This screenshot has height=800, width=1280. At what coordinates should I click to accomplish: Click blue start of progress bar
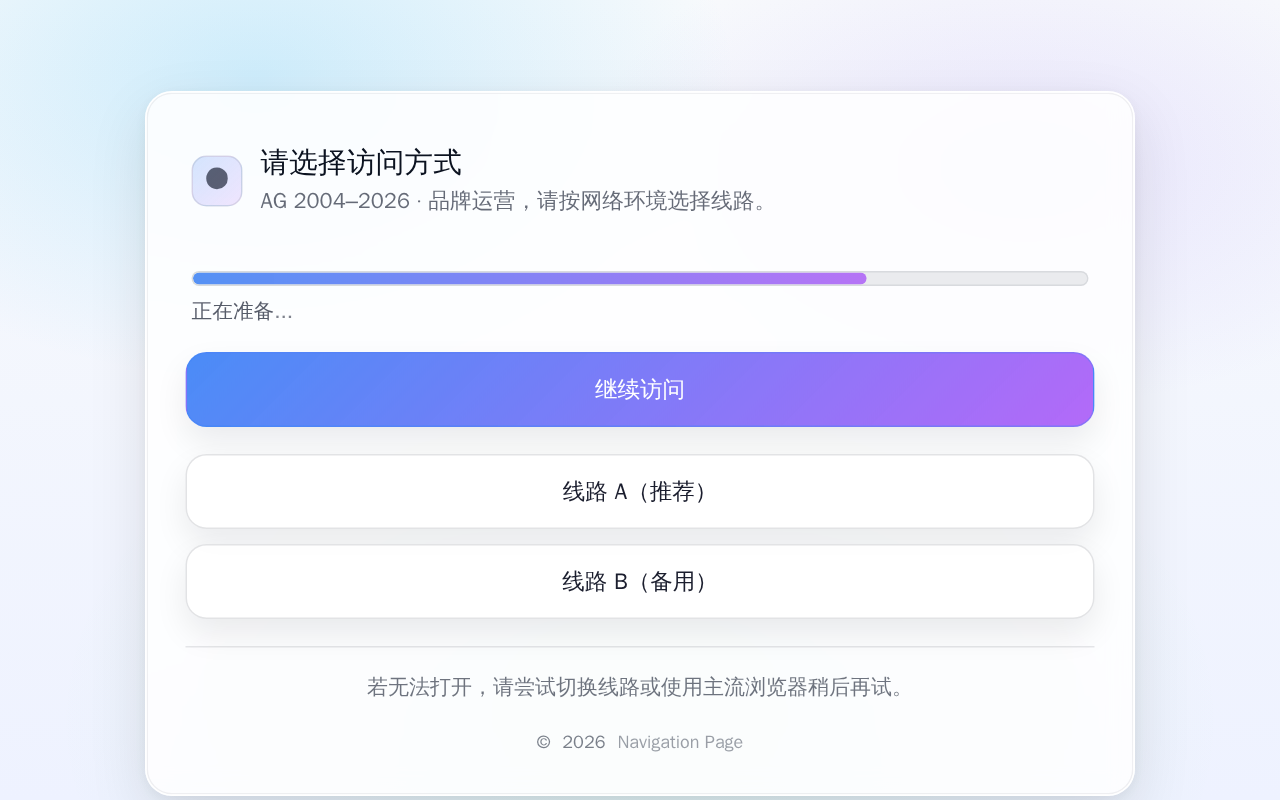click(205, 279)
